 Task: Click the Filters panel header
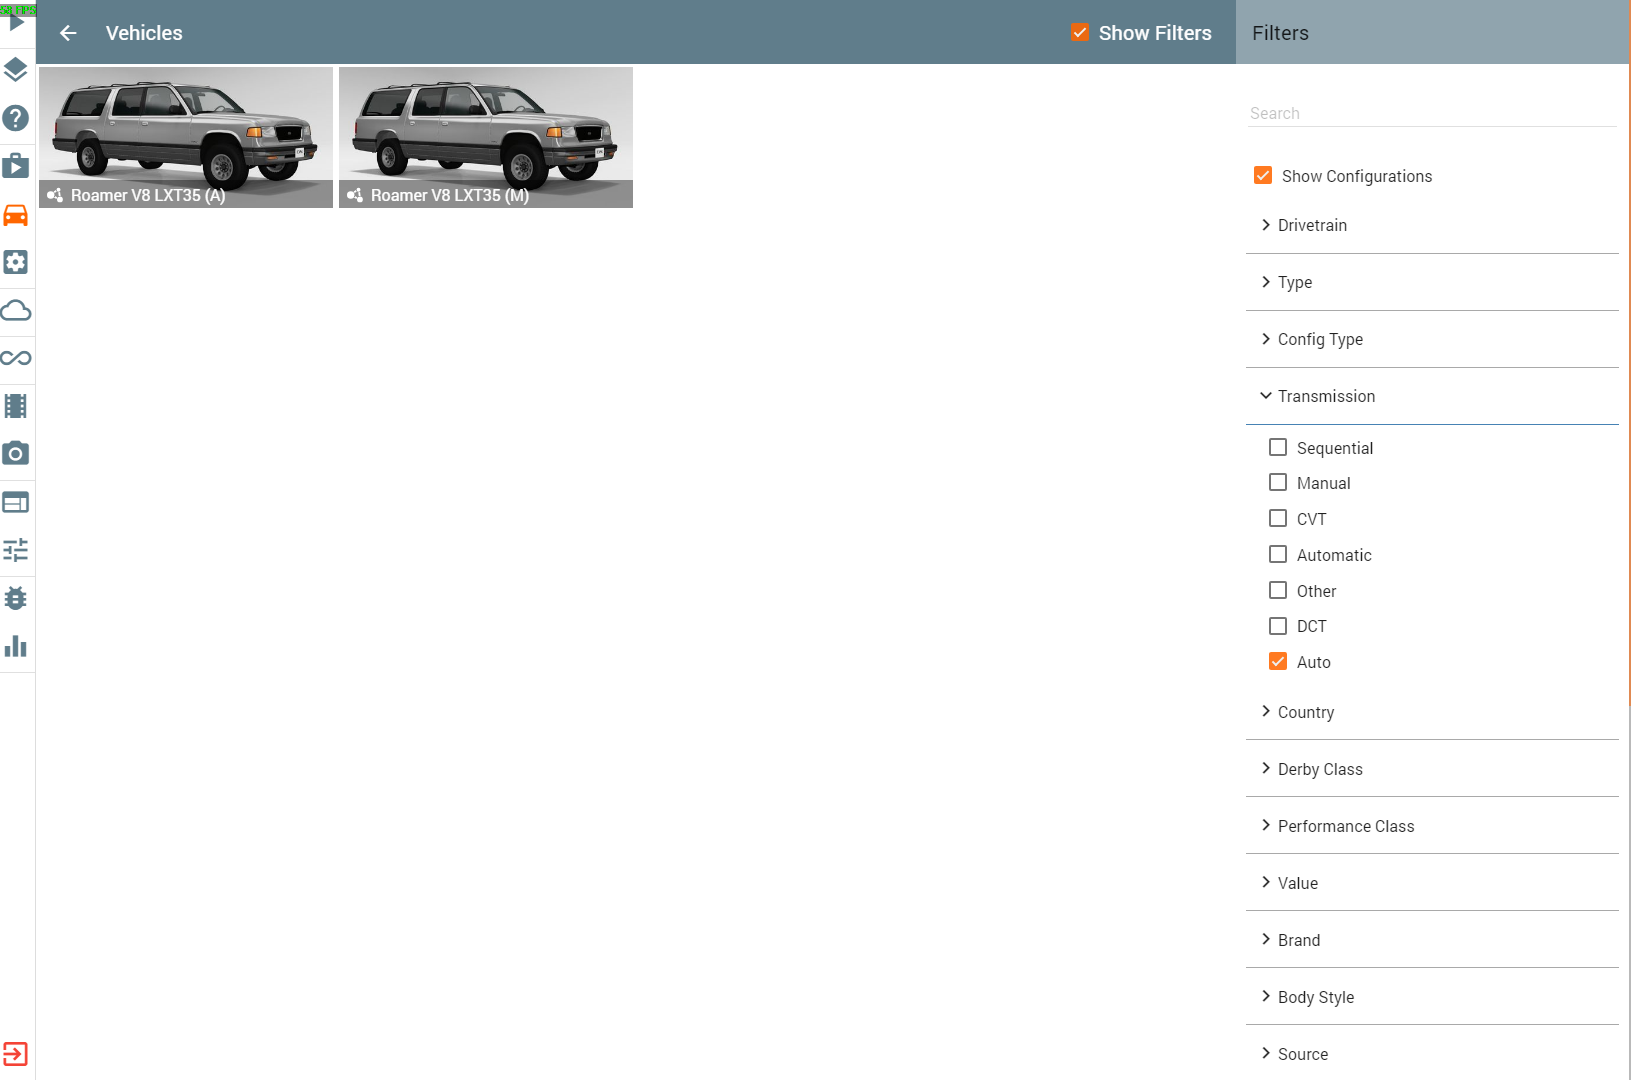(1433, 32)
